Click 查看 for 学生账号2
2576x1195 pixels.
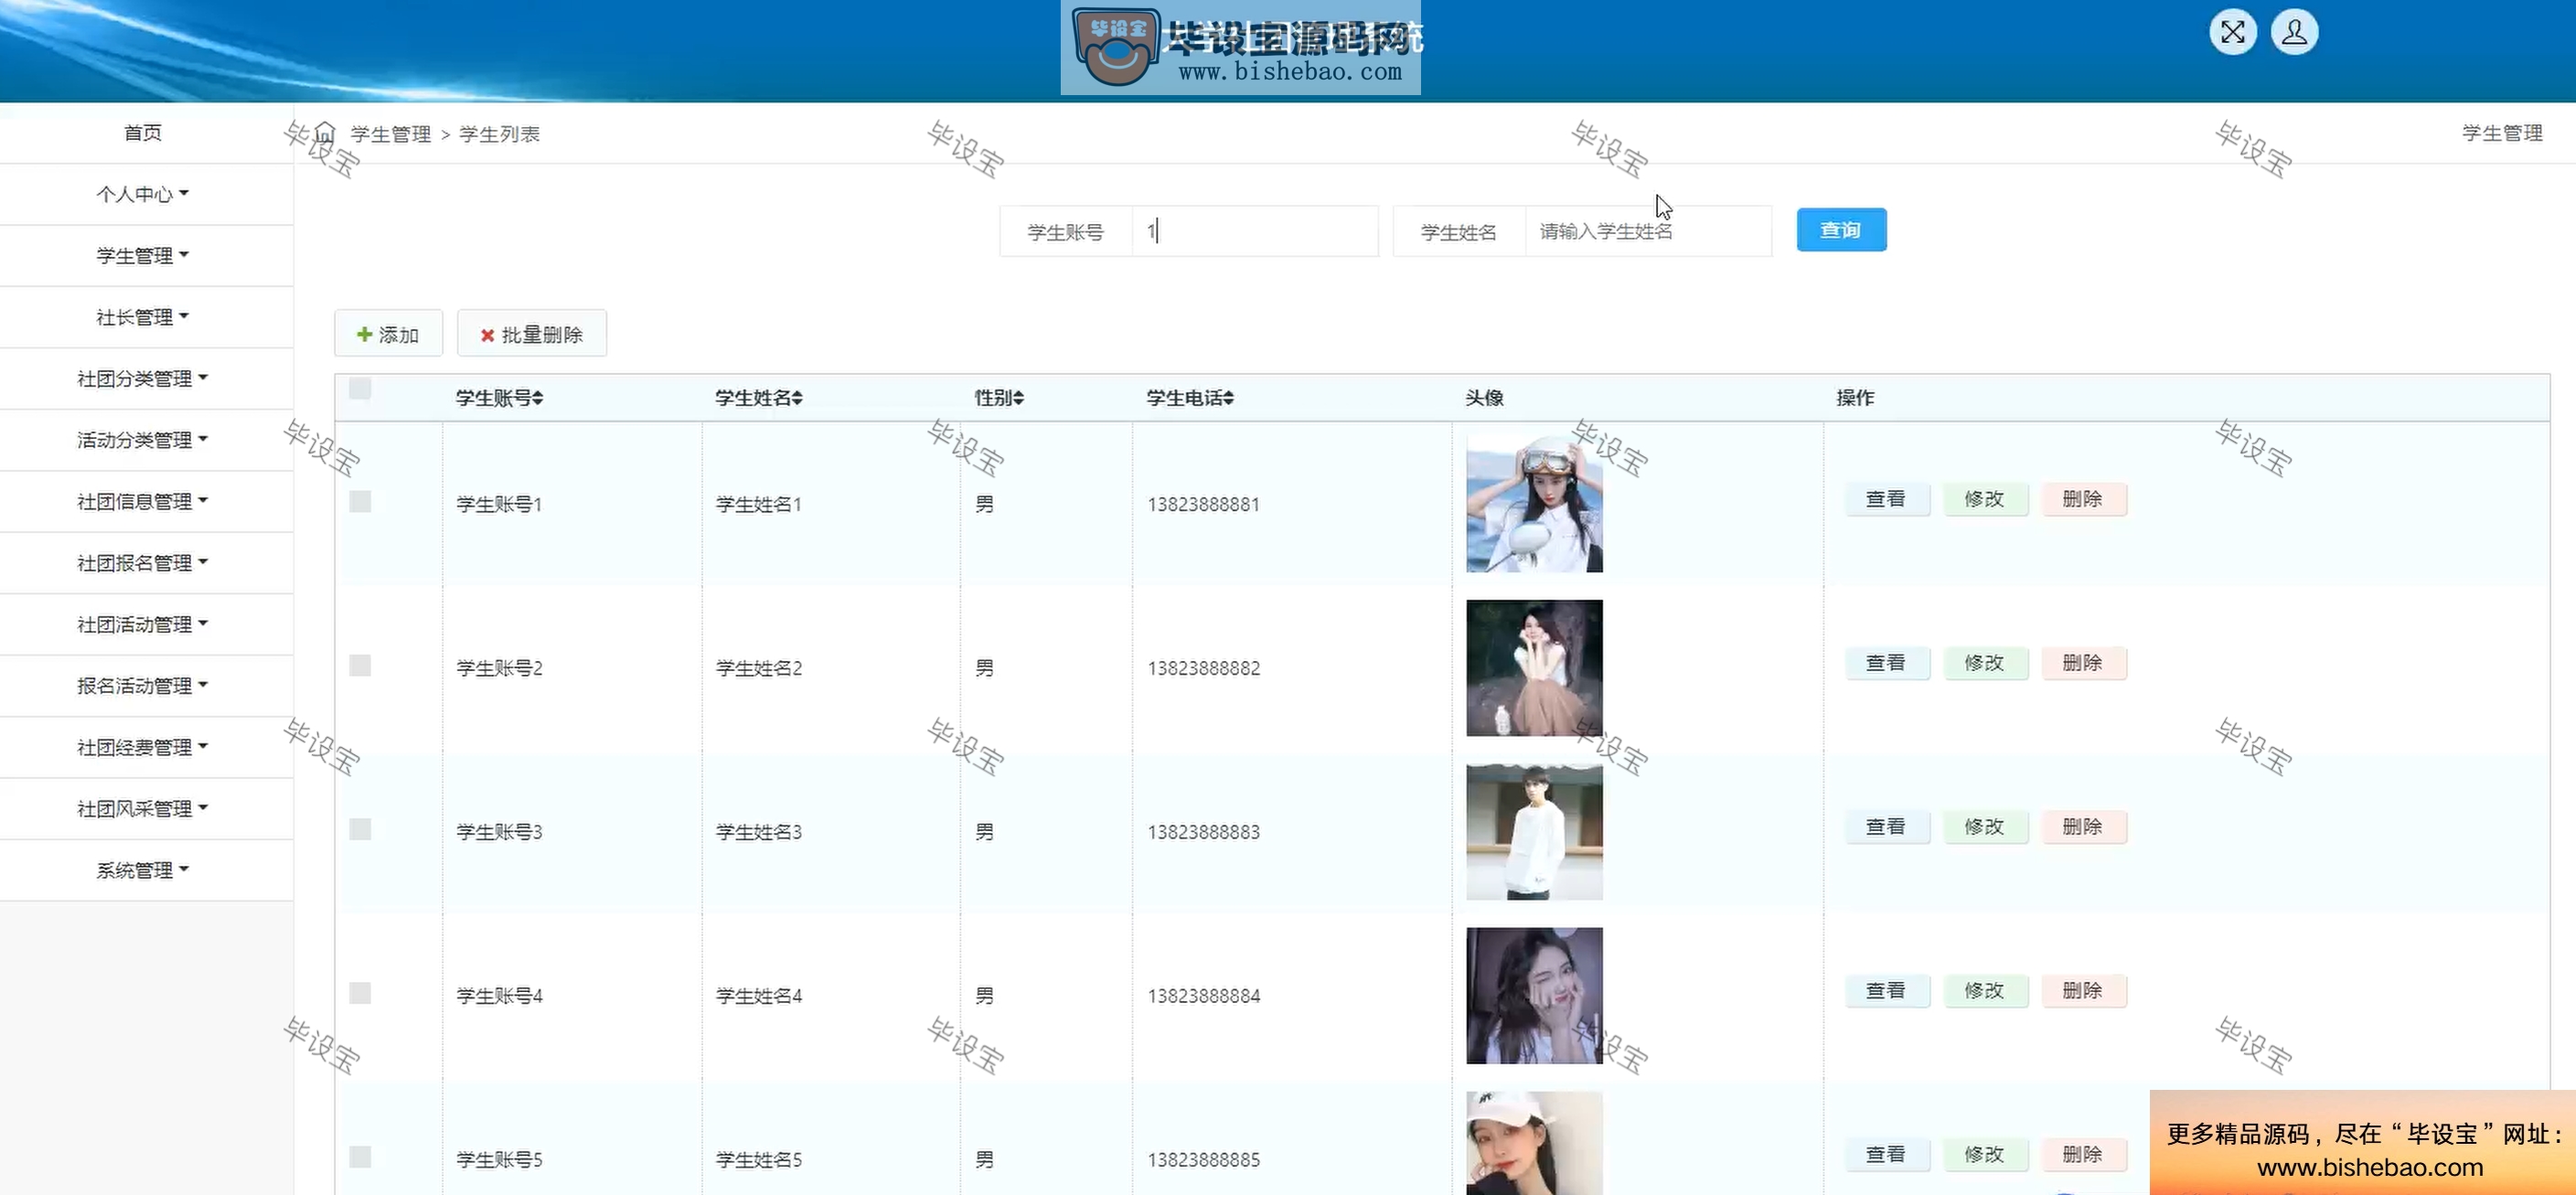pyautogui.click(x=1887, y=663)
